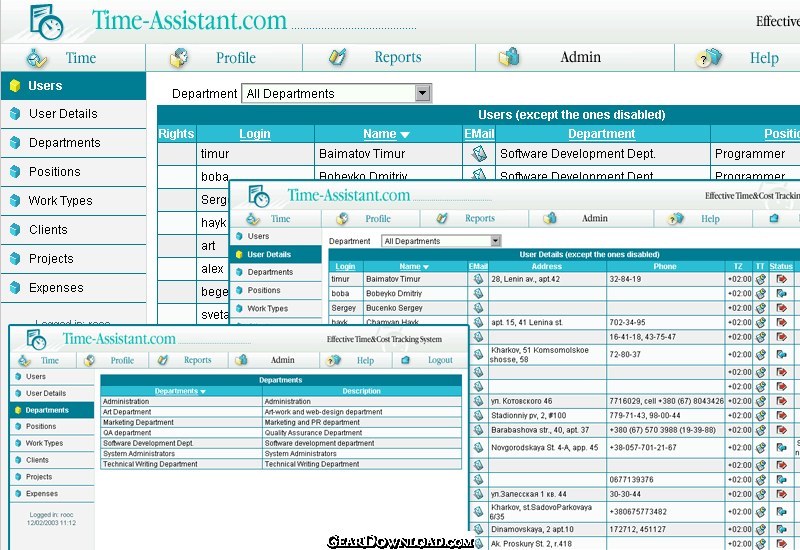Select Users in the main sidebar

tap(73, 86)
